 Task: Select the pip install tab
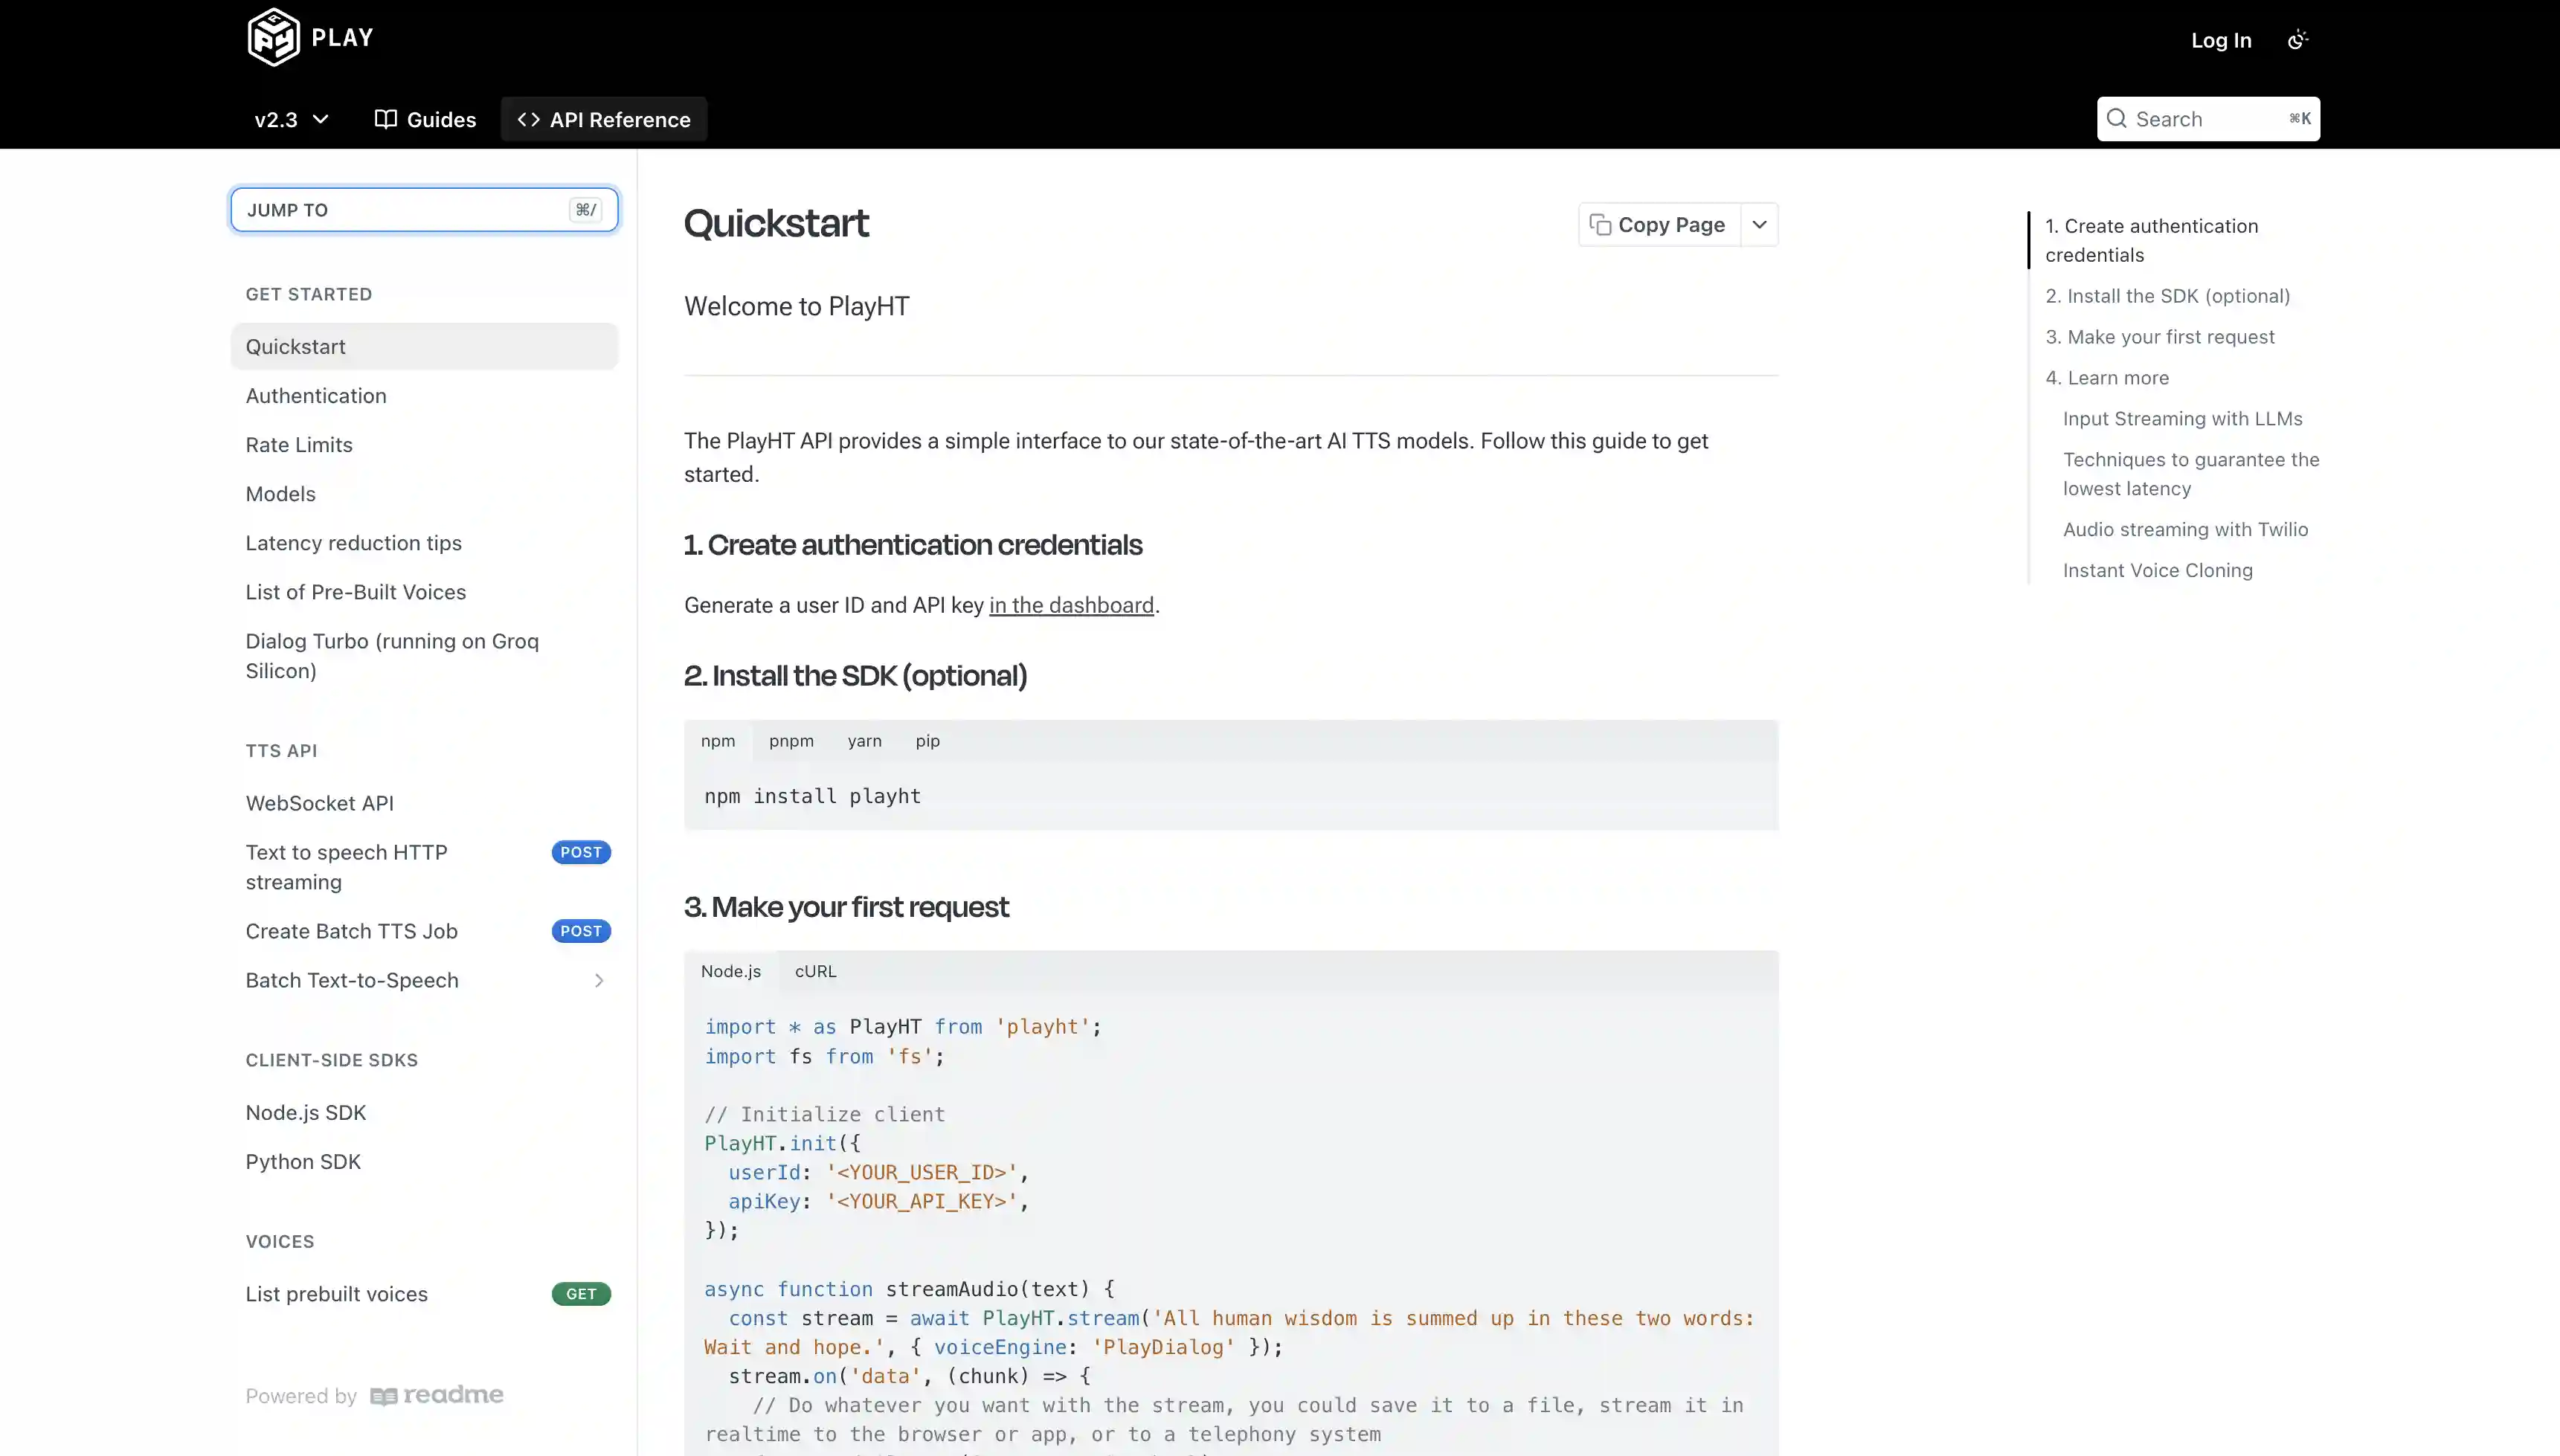coord(927,741)
